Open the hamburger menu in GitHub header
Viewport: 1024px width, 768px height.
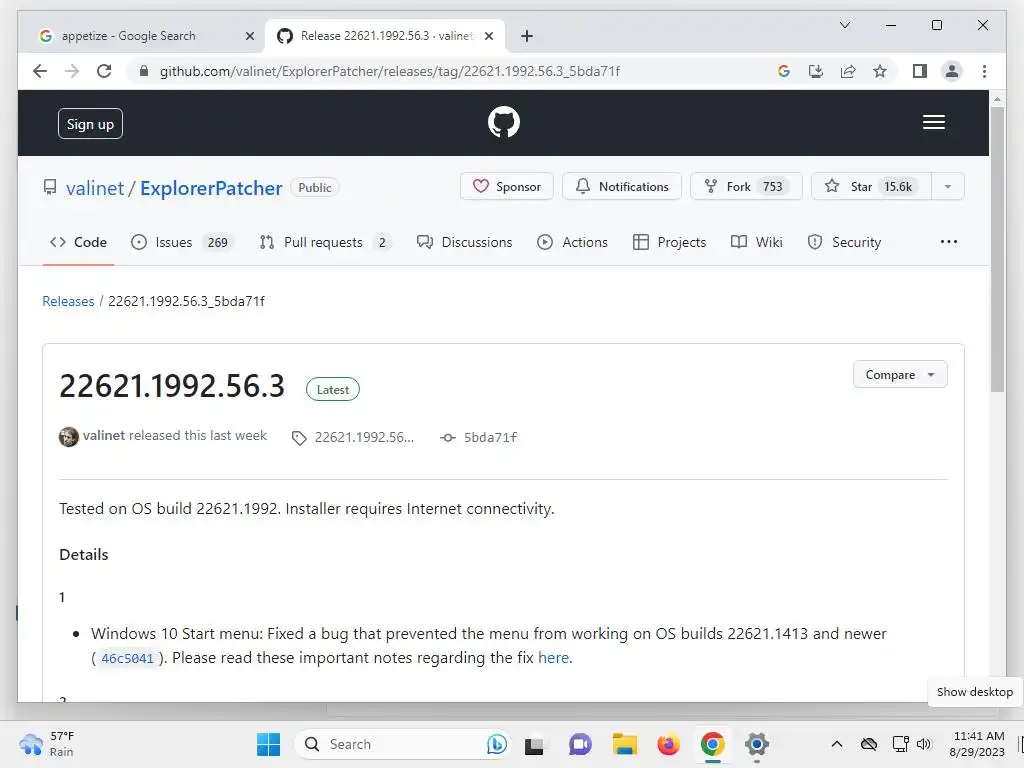pyautogui.click(x=933, y=122)
